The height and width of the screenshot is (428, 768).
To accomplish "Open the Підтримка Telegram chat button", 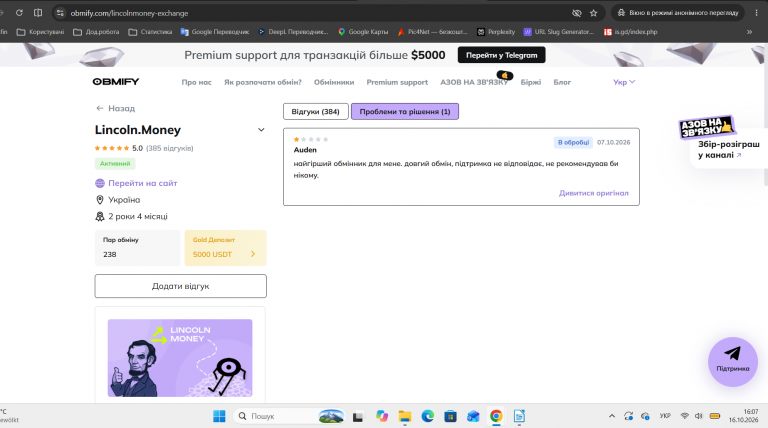I will point(733,361).
